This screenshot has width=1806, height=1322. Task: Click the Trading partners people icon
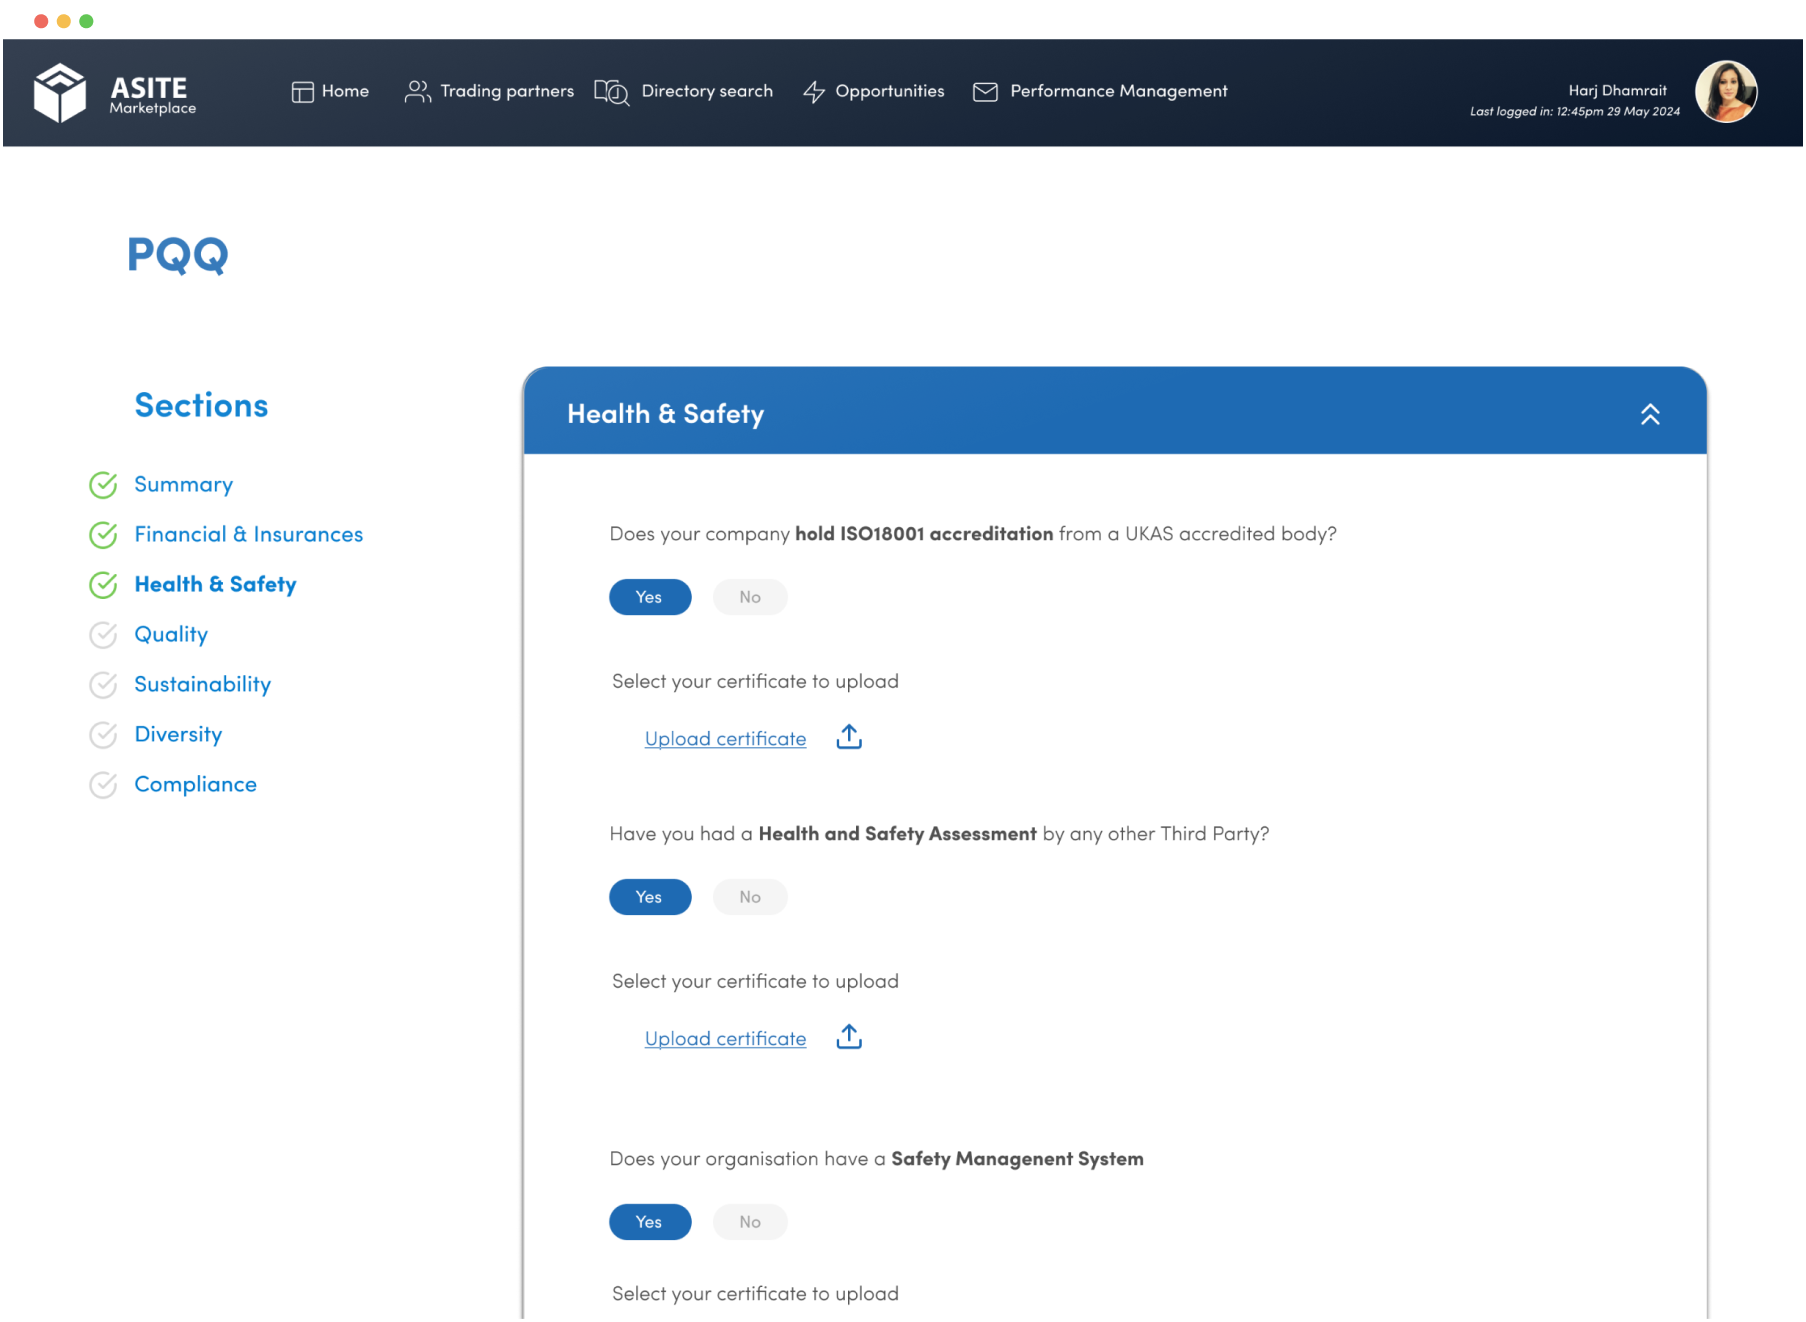pos(417,92)
